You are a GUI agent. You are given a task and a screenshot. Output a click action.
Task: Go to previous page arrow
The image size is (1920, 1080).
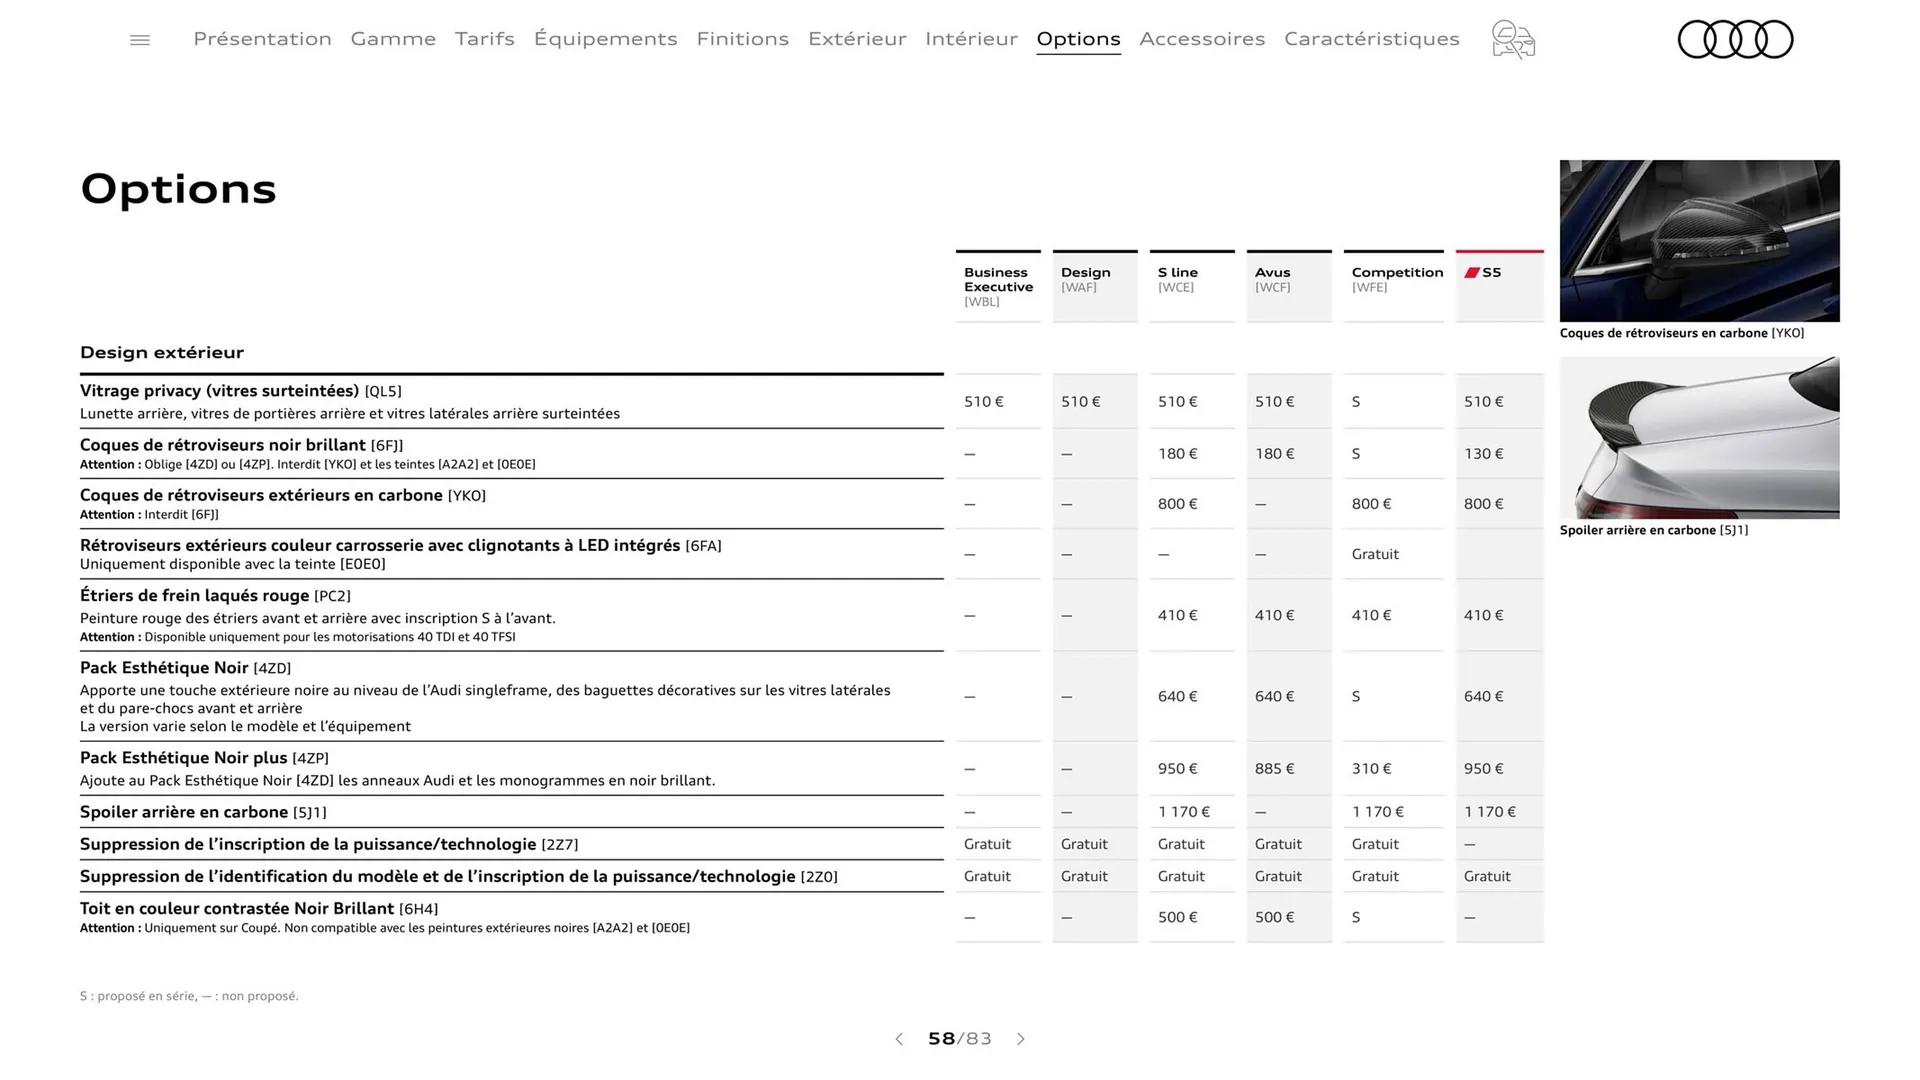tap(899, 1039)
